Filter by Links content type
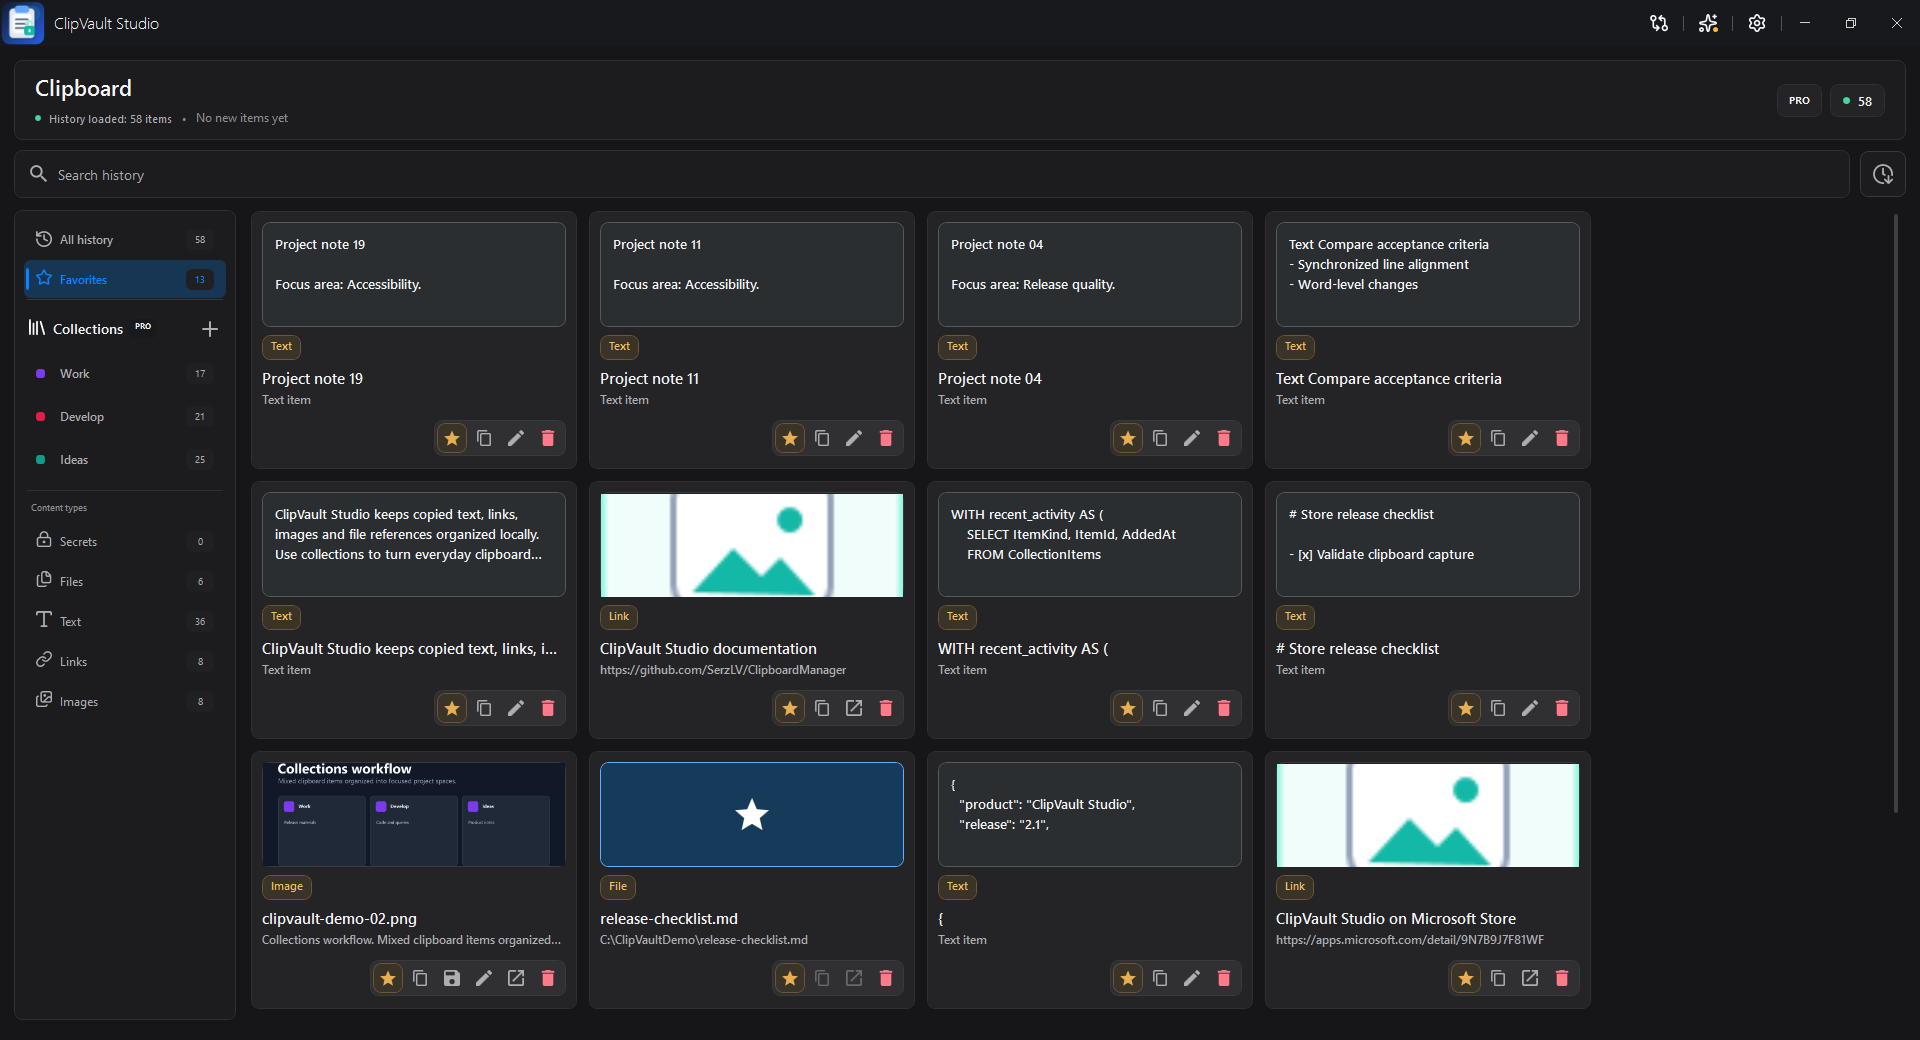 click(x=125, y=661)
